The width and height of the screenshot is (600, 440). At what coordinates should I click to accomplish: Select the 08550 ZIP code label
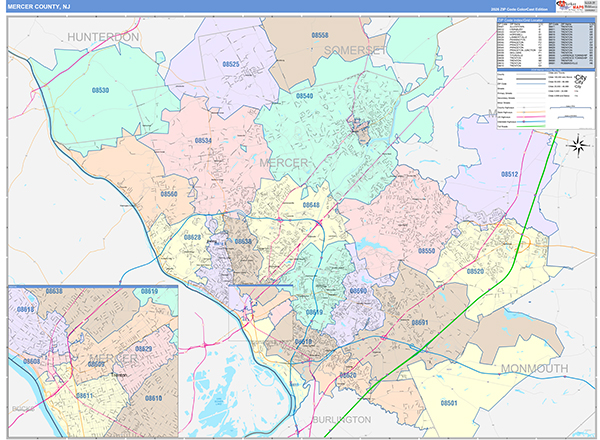pyautogui.click(x=427, y=251)
